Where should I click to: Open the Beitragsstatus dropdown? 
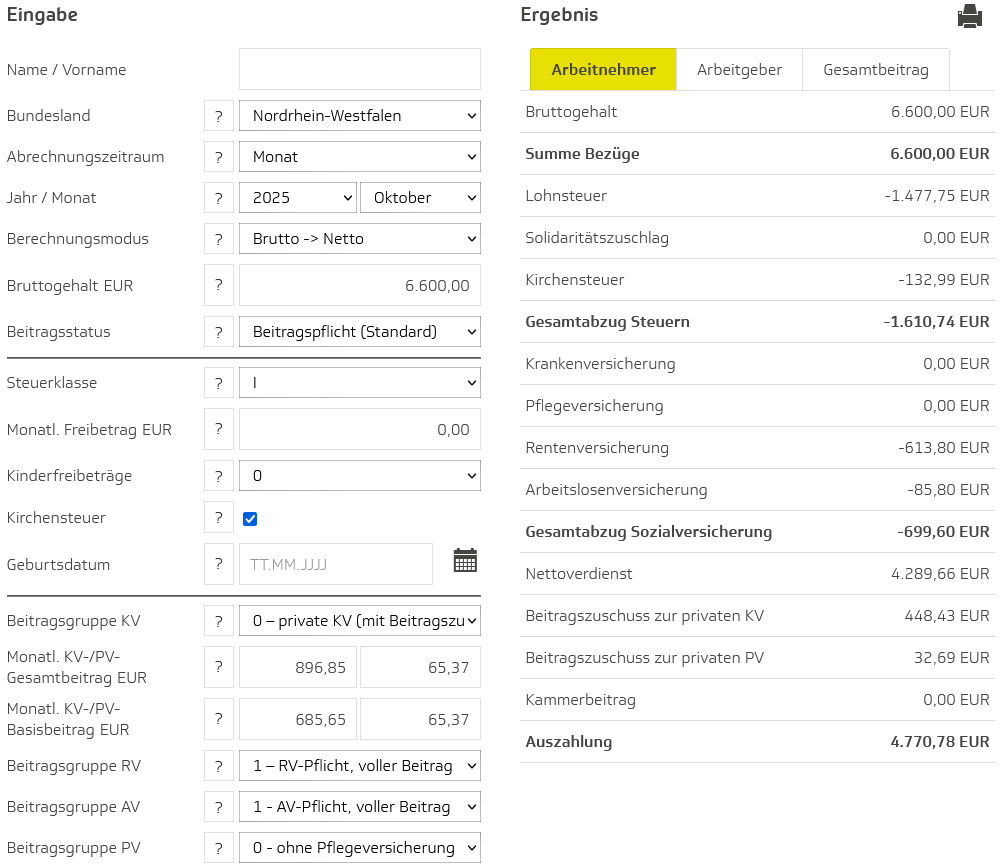(x=359, y=332)
